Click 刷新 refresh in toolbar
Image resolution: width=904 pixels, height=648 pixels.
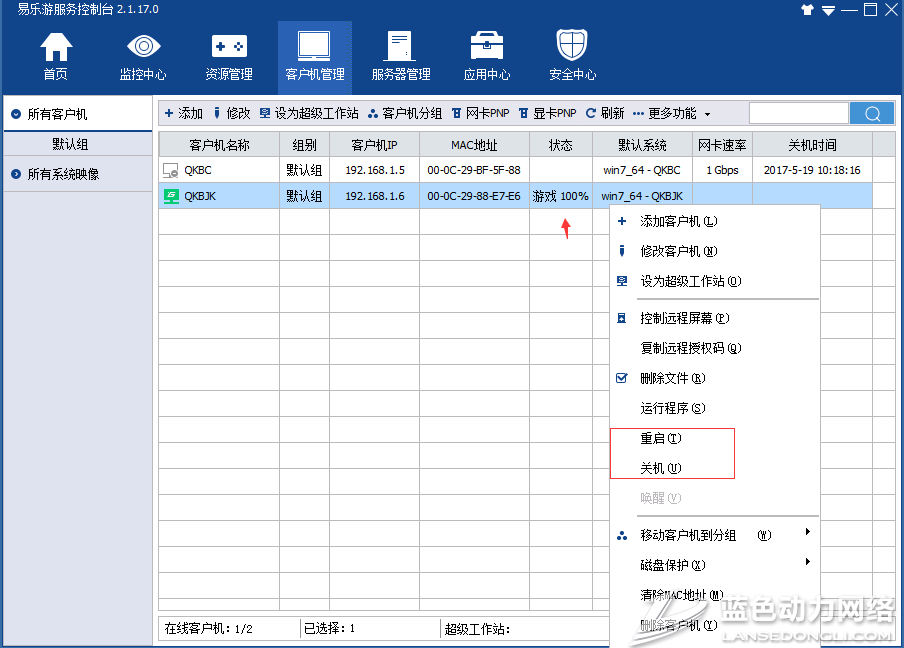point(605,114)
